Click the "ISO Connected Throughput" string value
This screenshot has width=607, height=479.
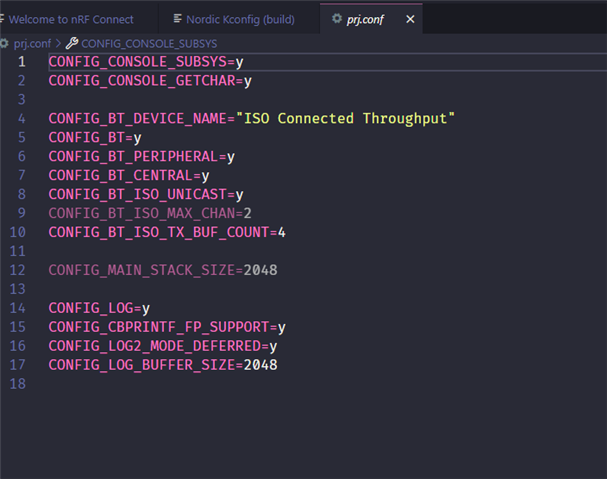(x=346, y=118)
